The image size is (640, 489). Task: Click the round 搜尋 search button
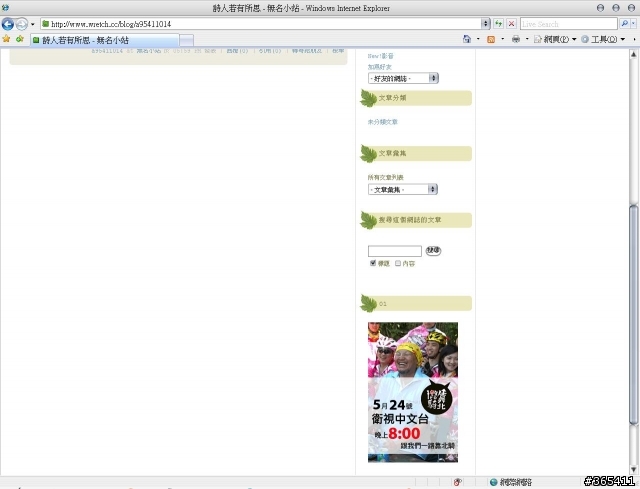tap(433, 250)
